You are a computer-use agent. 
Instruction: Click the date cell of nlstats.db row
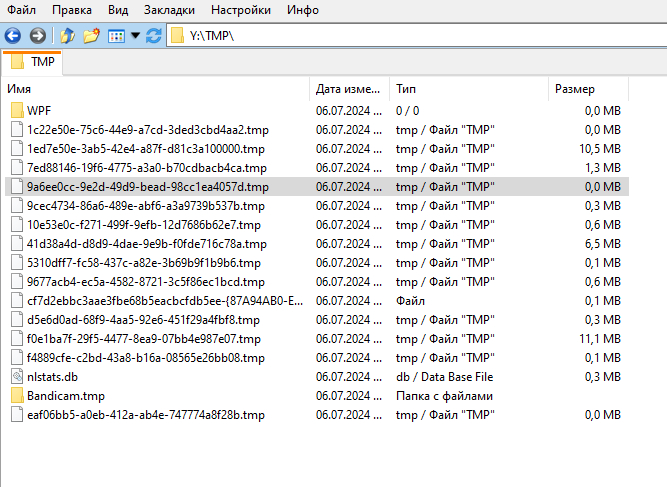pyautogui.click(x=349, y=377)
